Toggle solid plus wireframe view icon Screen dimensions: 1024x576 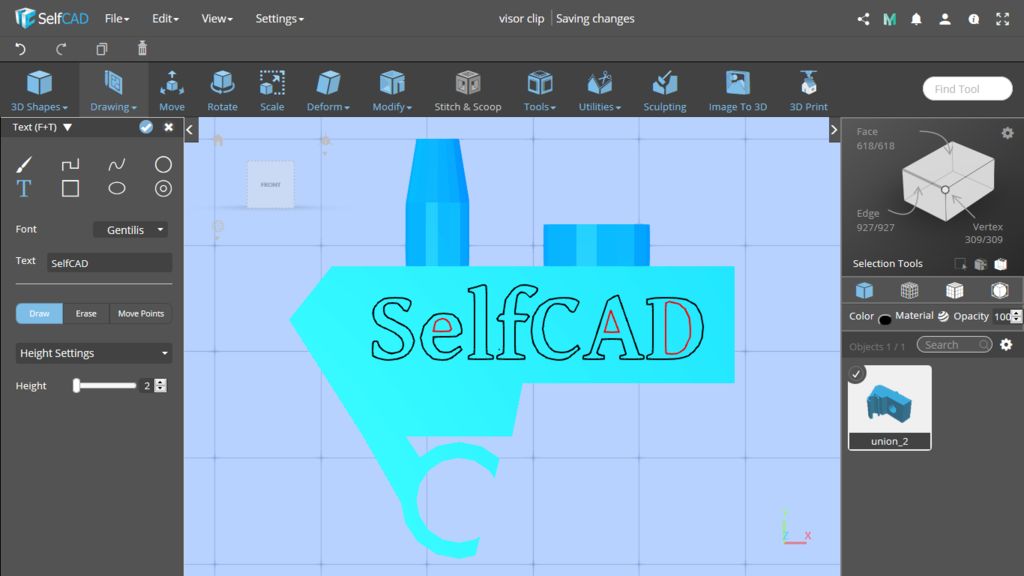tap(954, 290)
